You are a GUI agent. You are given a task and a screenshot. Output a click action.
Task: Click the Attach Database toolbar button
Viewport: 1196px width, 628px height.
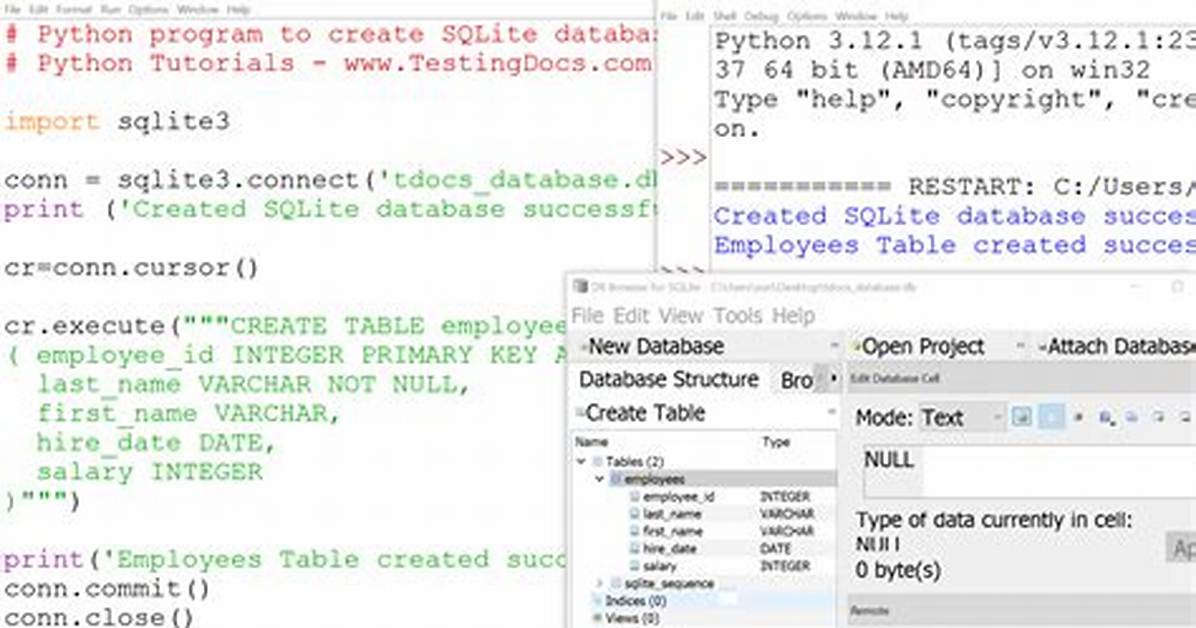1116,346
